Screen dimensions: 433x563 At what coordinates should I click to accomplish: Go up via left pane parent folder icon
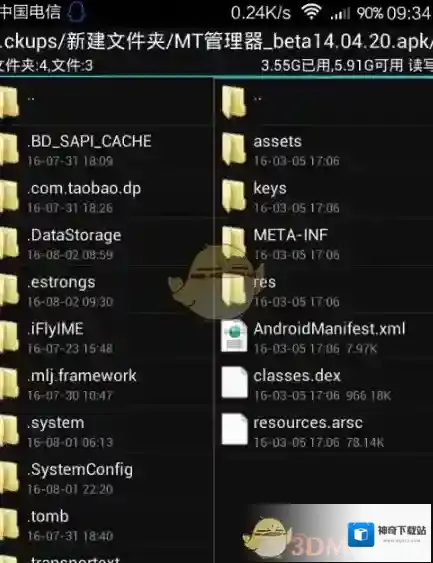9,102
